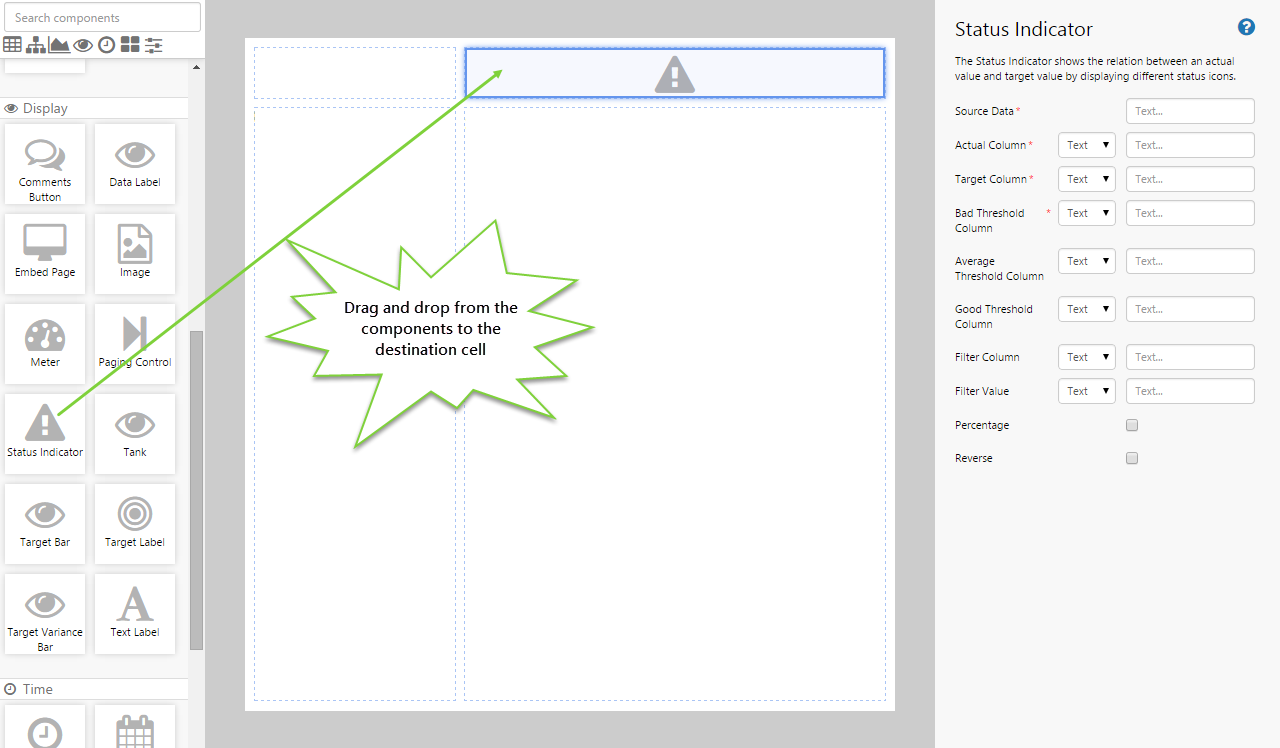Image resolution: width=1280 pixels, height=748 pixels.
Task: Select the Meter component tile
Action: click(45, 343)
